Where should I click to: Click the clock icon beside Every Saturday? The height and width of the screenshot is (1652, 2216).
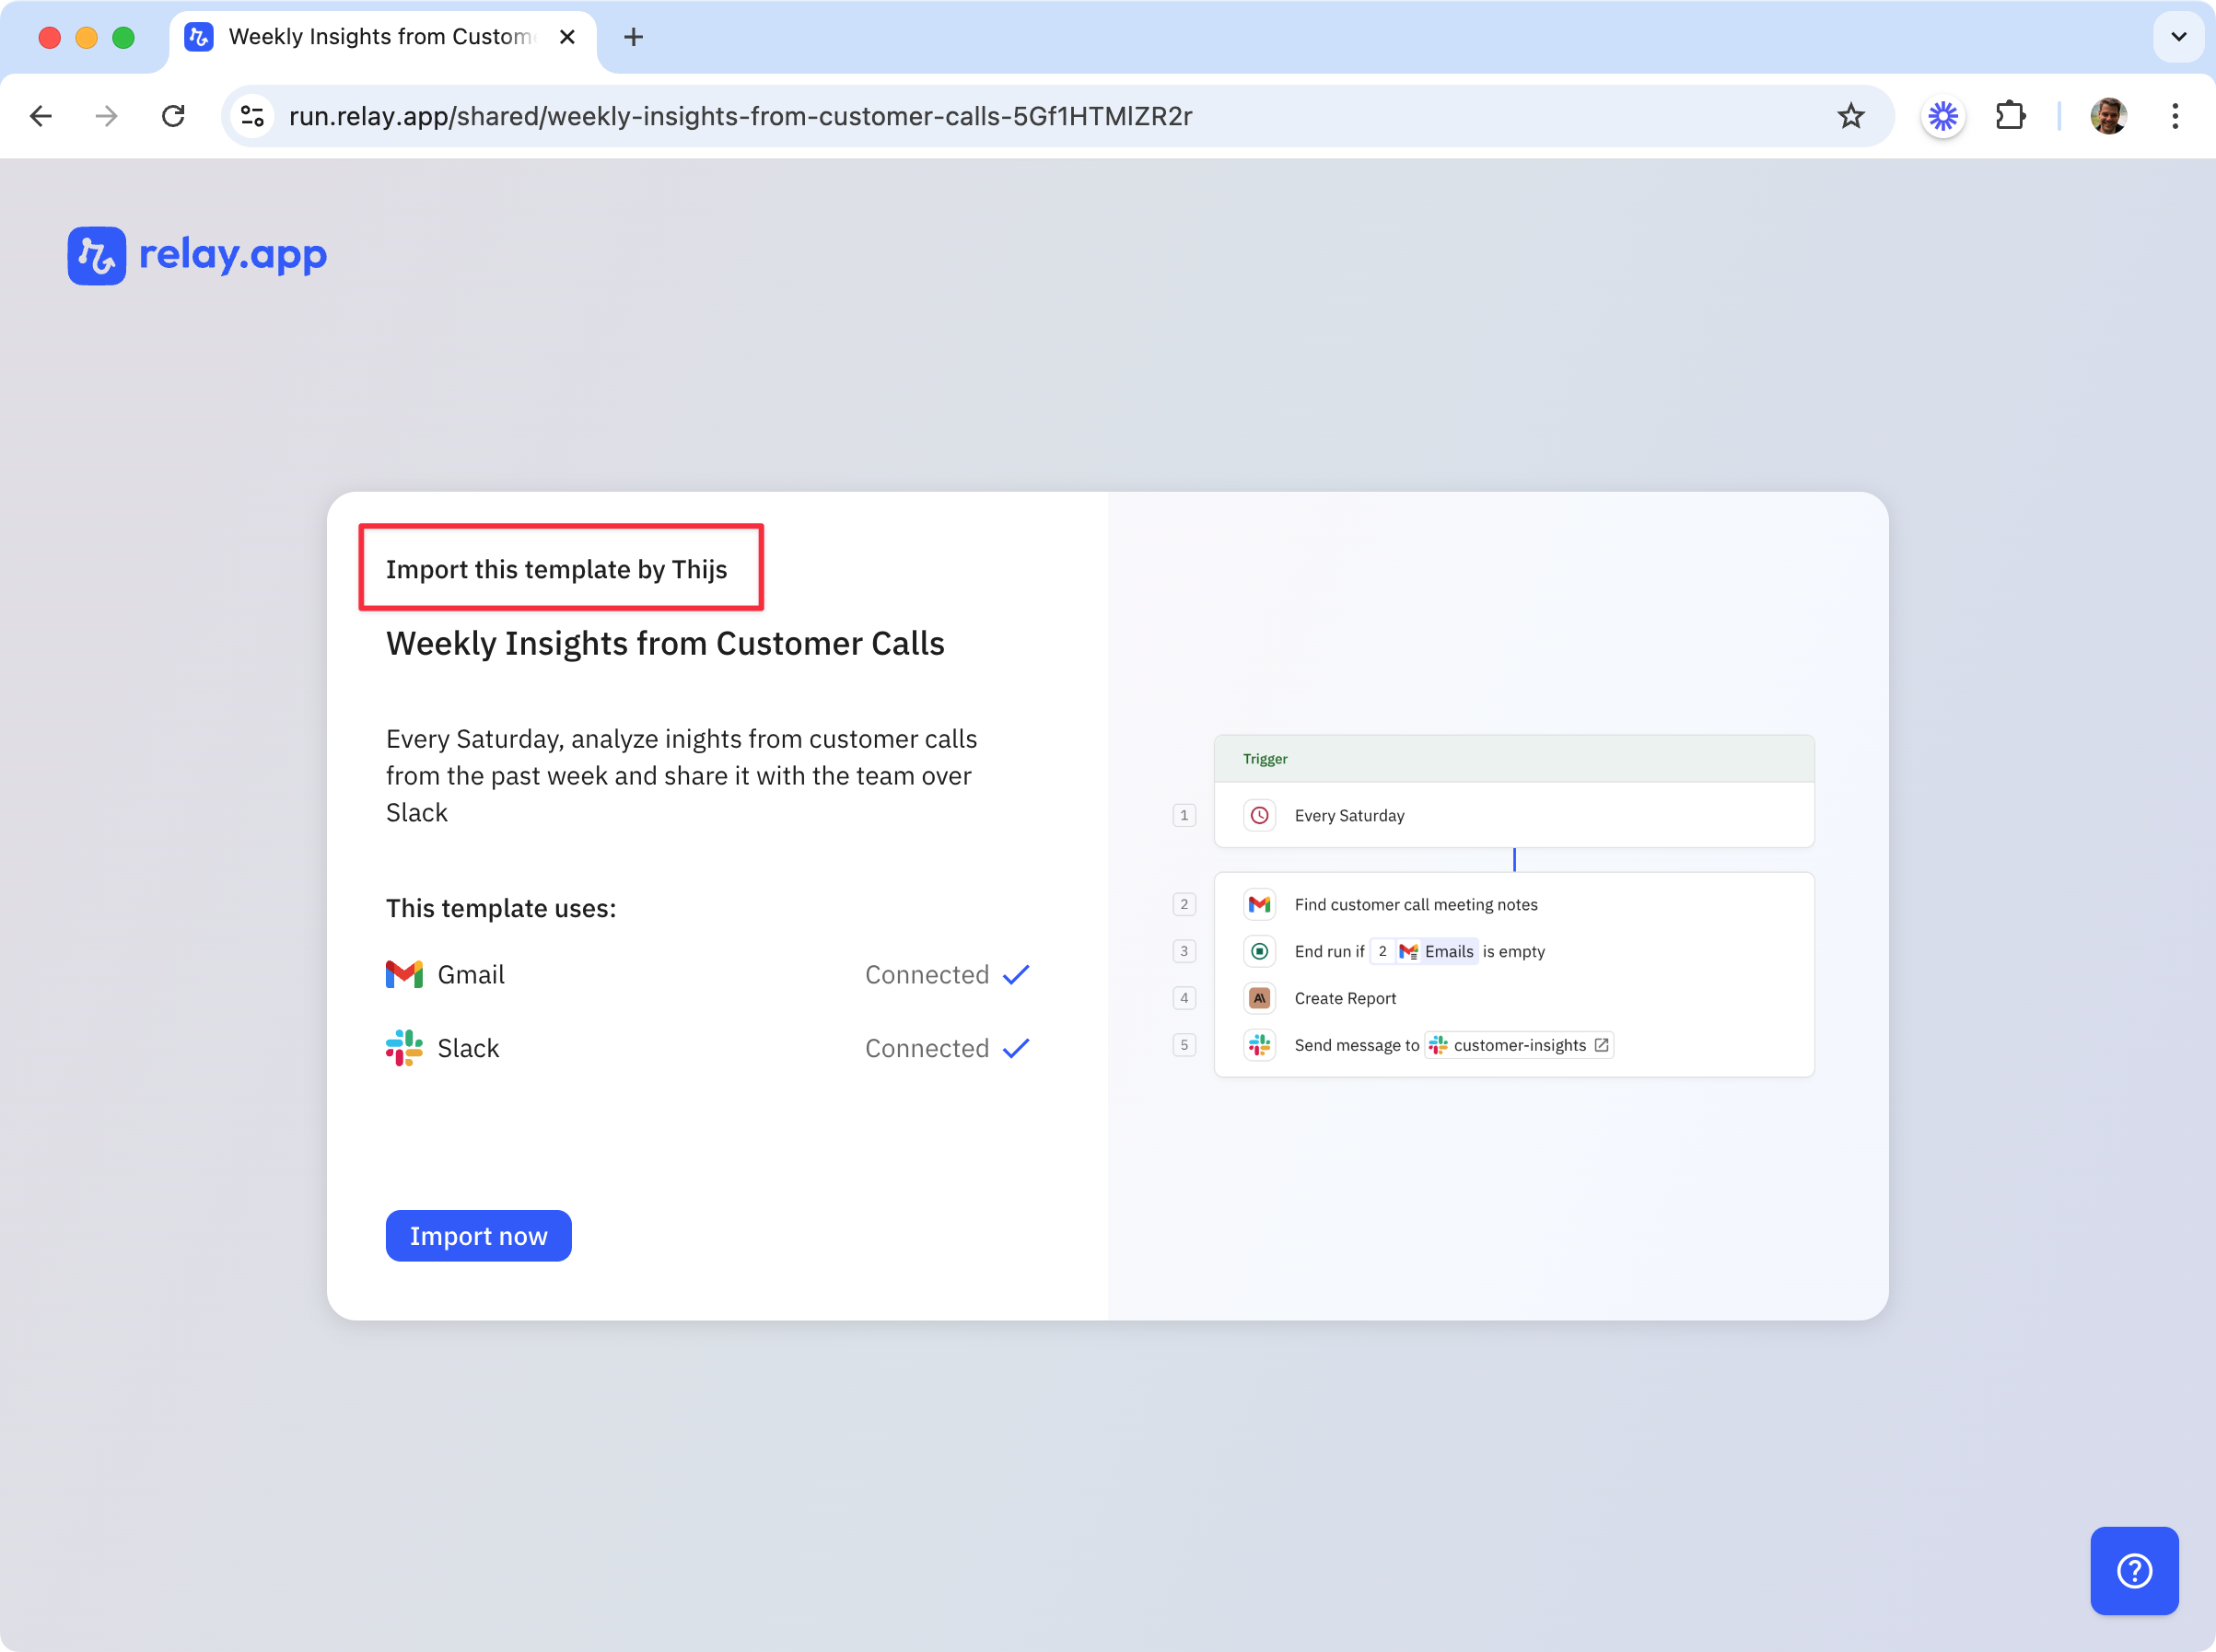(x=1259, y=816)
